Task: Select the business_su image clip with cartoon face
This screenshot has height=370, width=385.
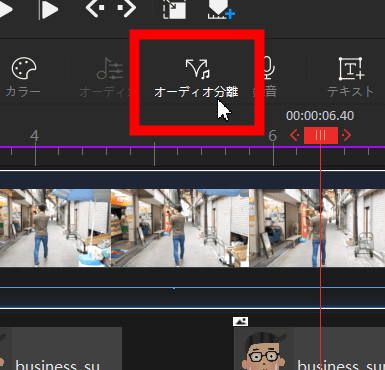Action: (x=309, y=348)
